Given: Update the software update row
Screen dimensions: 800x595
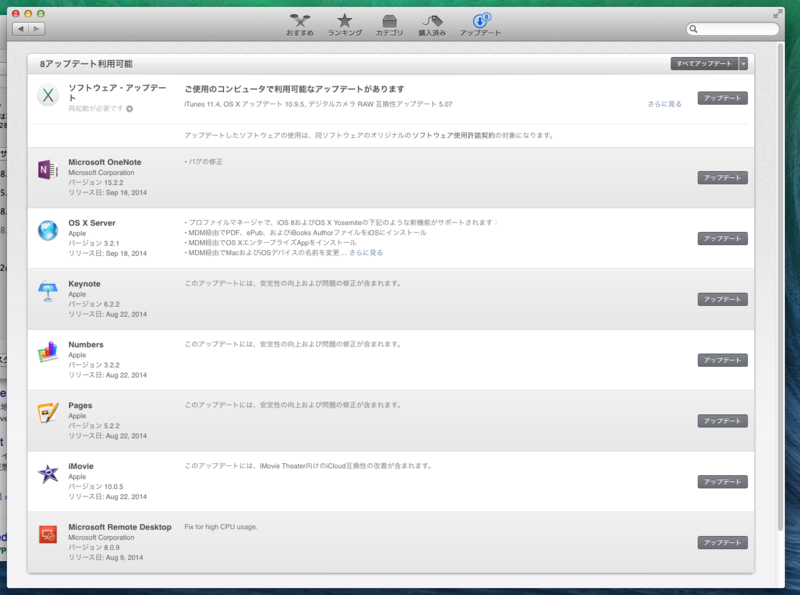Looking at the screenshot, I should pyautogui.click(x=722, y=98).
